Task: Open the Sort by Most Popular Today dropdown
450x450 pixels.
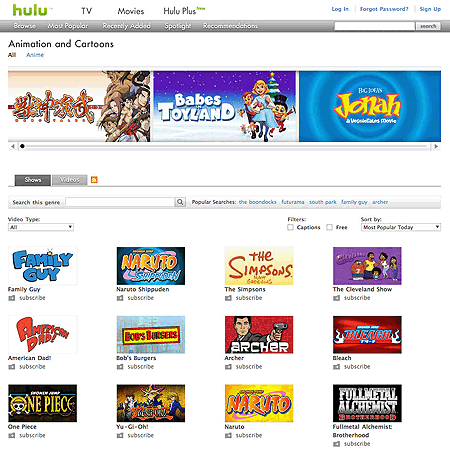Action: pos(401,227)
